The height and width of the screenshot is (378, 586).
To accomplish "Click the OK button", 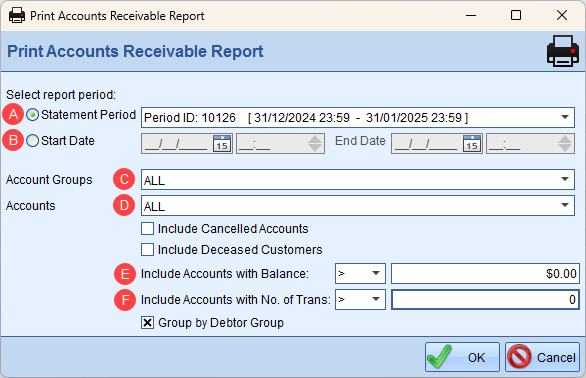I will (462, 357).
